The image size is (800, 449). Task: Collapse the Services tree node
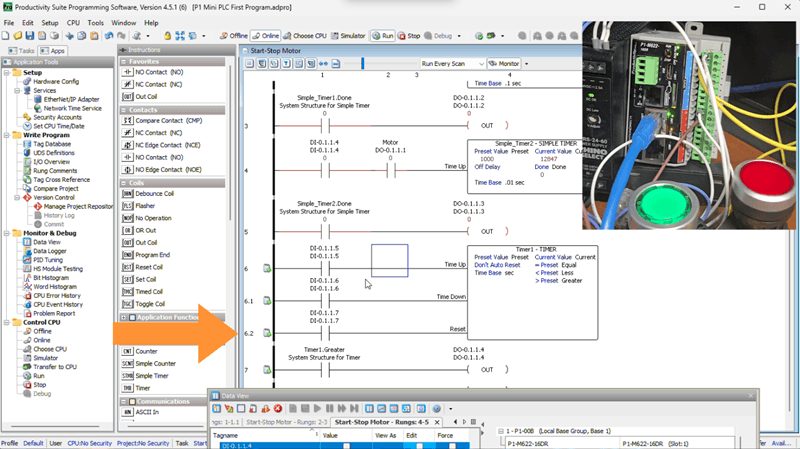click(17, 90)
